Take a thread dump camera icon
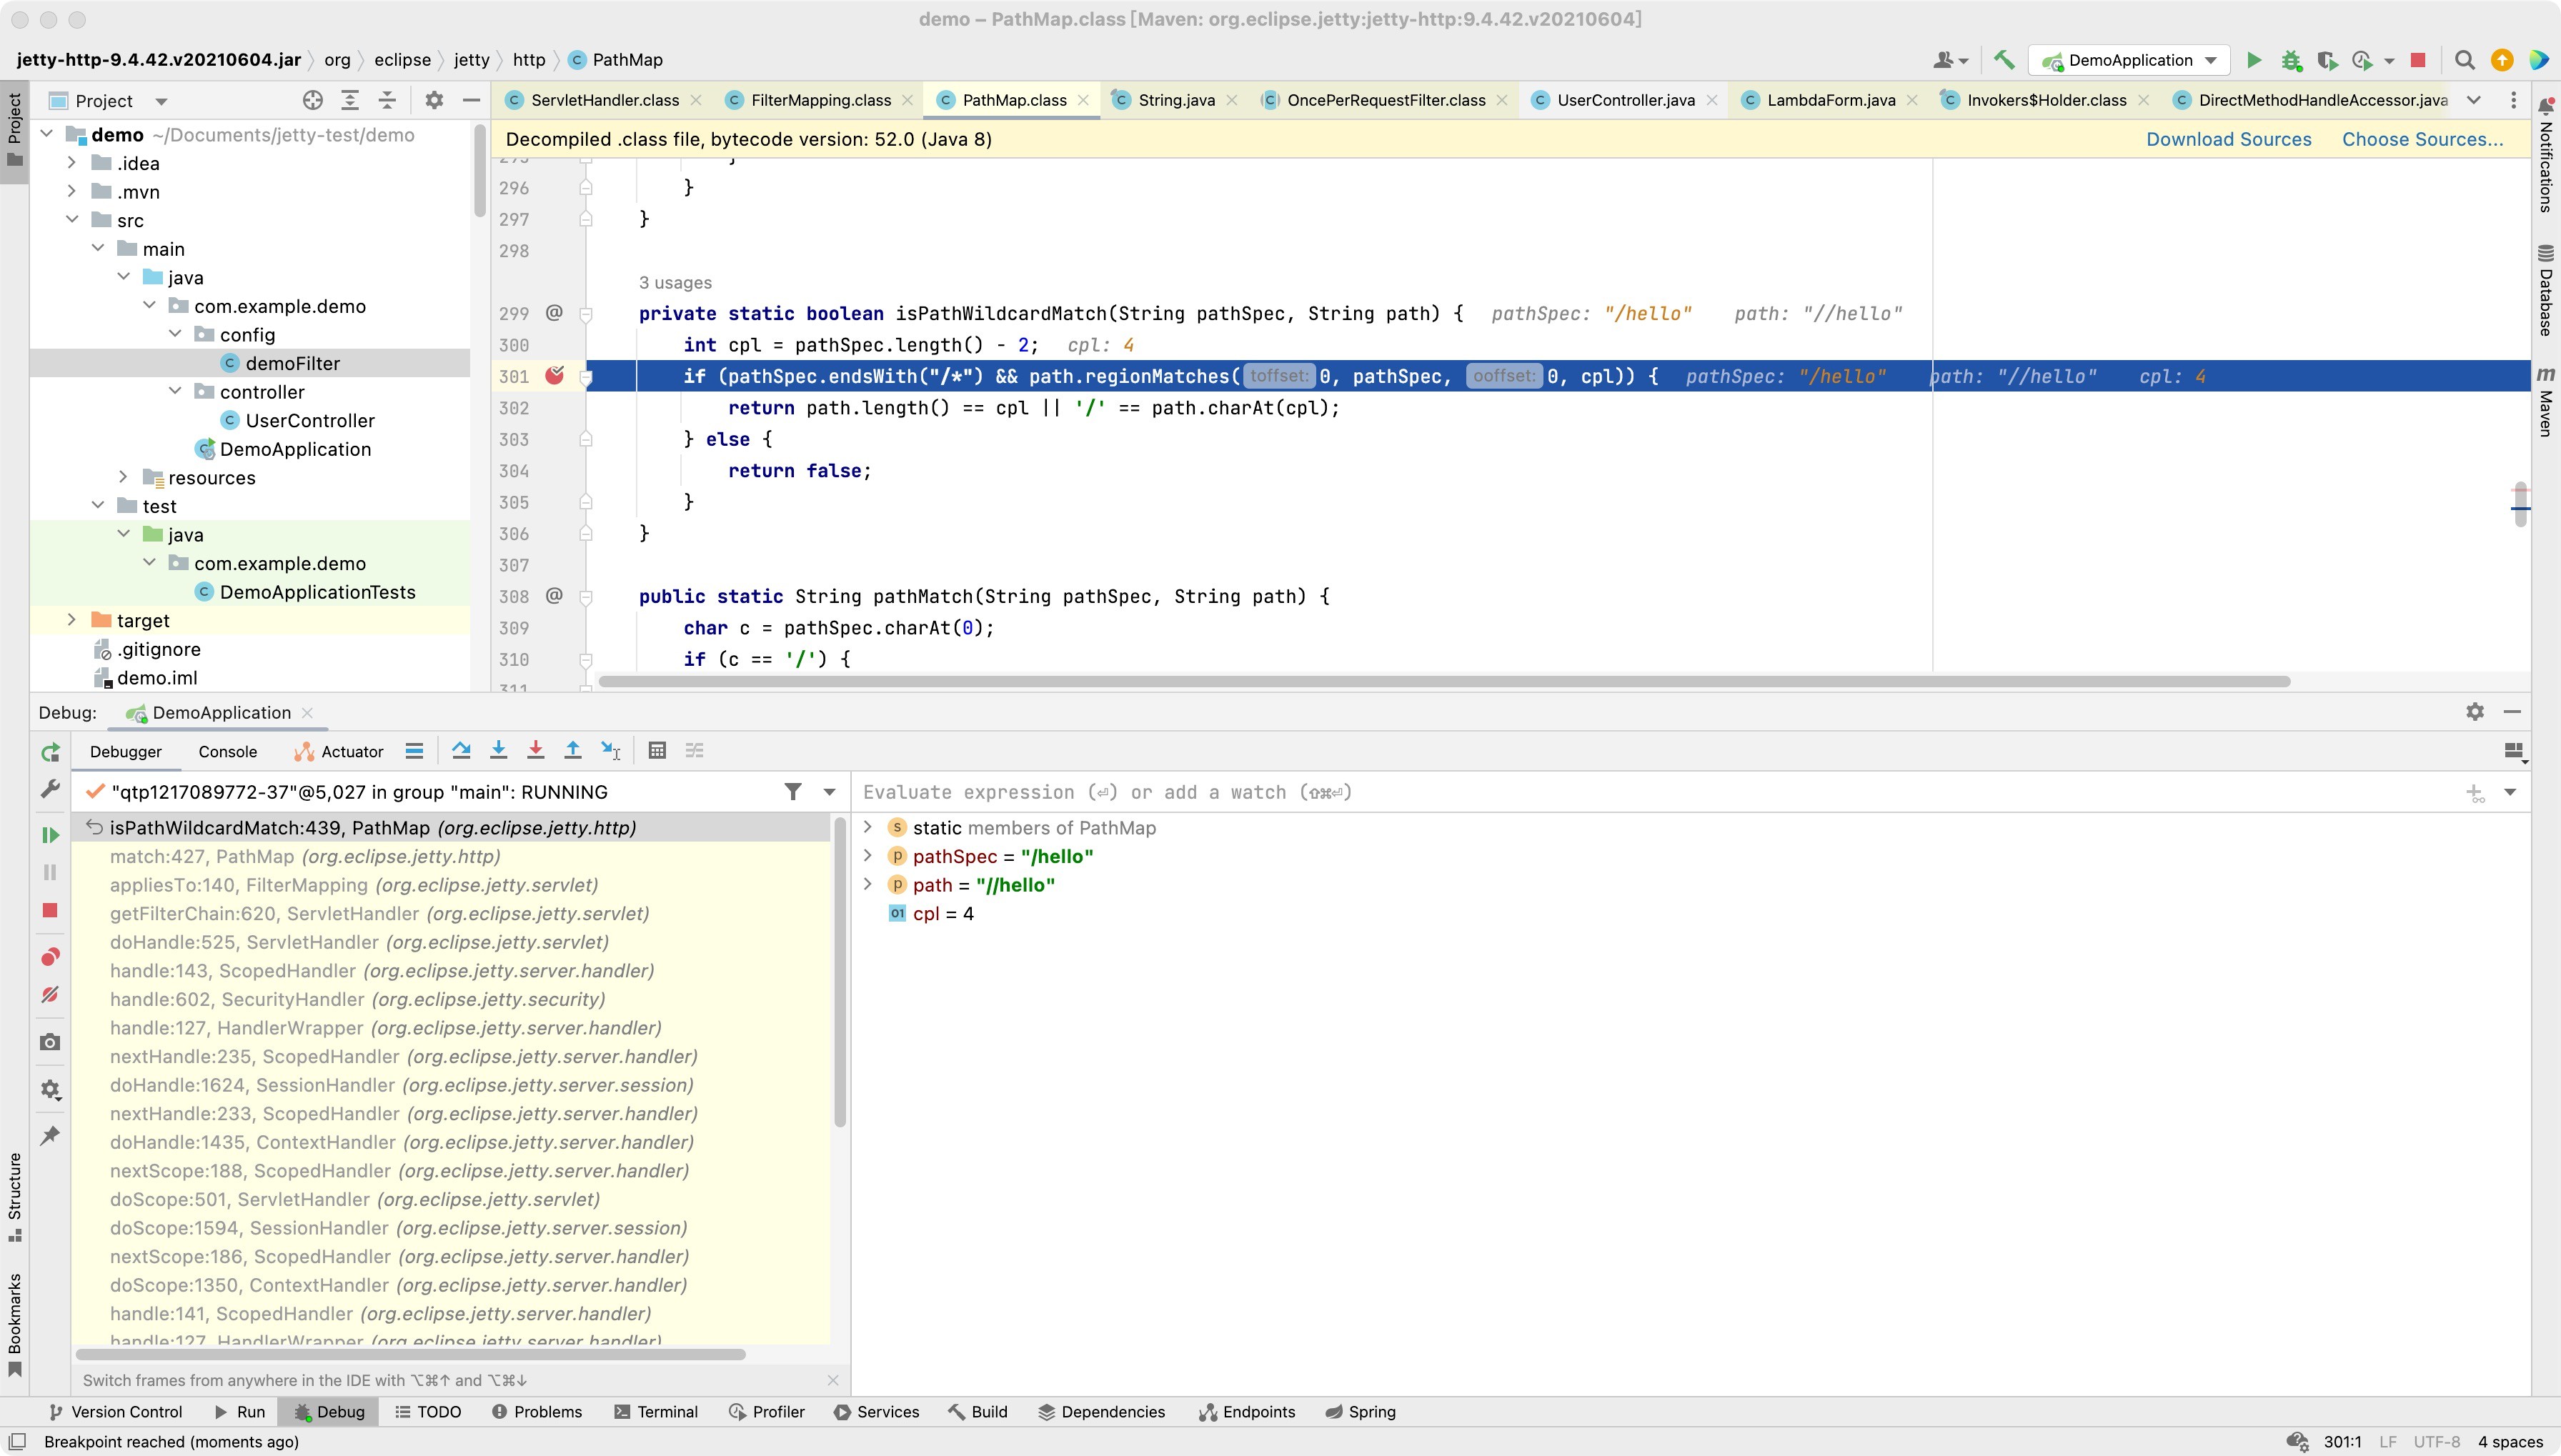Image resolution: width=2561 pixels, height=1456 pixels. [x=50, y=1042]
